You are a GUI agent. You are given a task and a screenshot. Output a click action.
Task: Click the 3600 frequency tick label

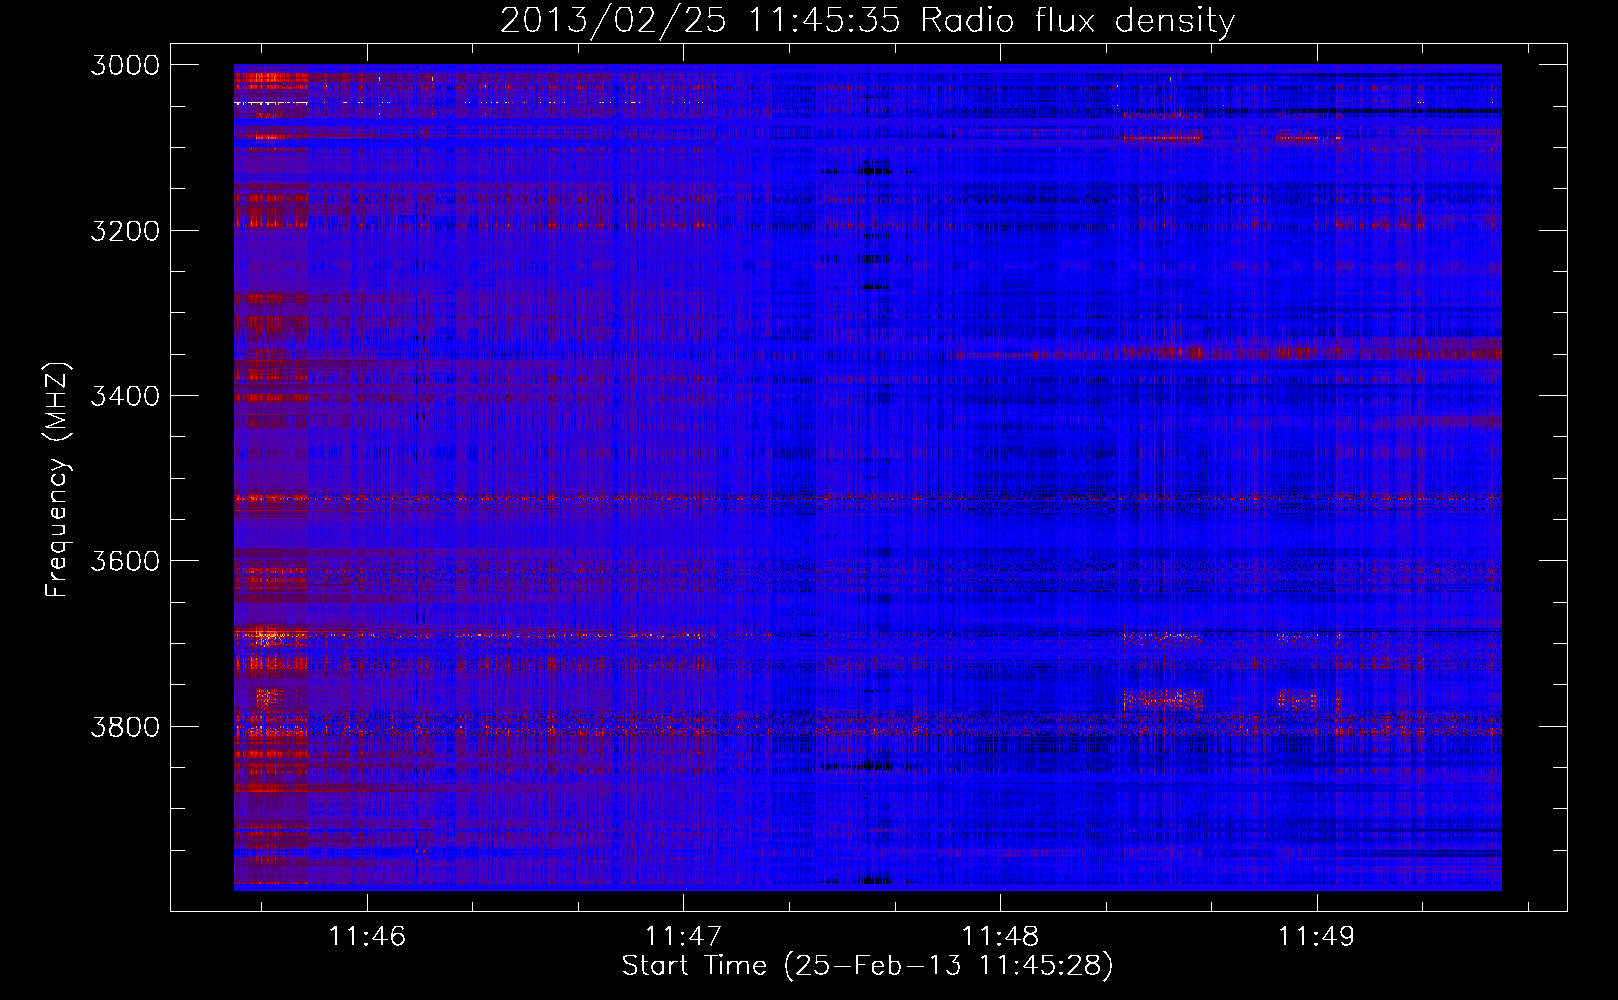[x=125, y=561]
